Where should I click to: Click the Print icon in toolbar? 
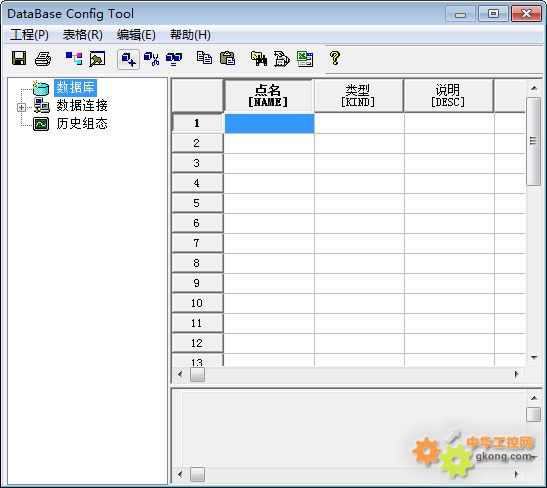[43, 59]
